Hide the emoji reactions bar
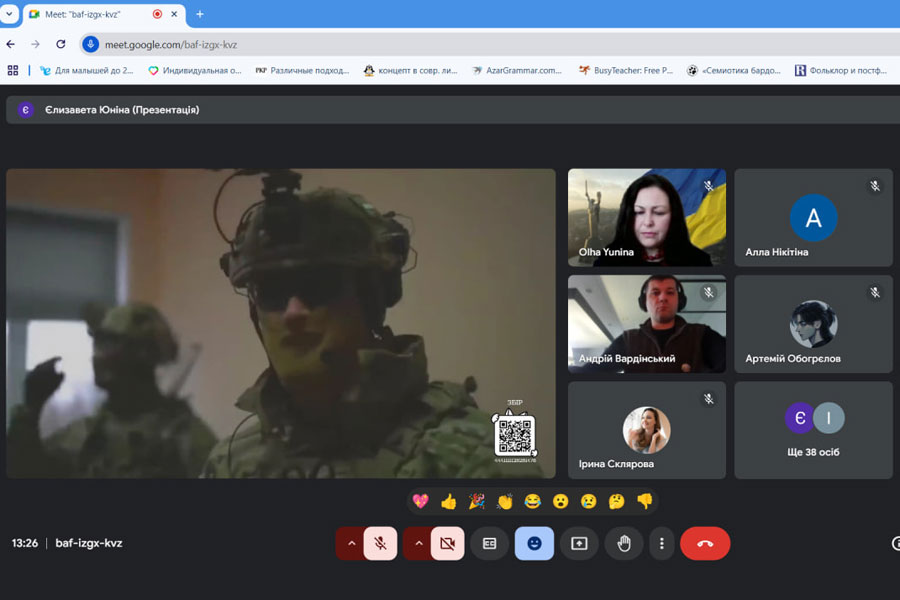900x600 pixels. point(534,543)
